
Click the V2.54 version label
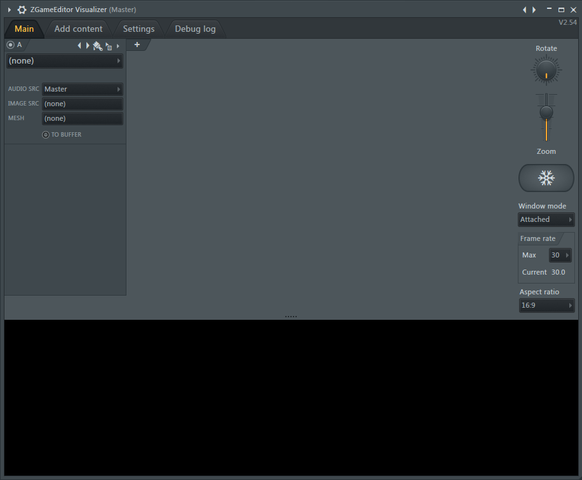click(568, 23)
